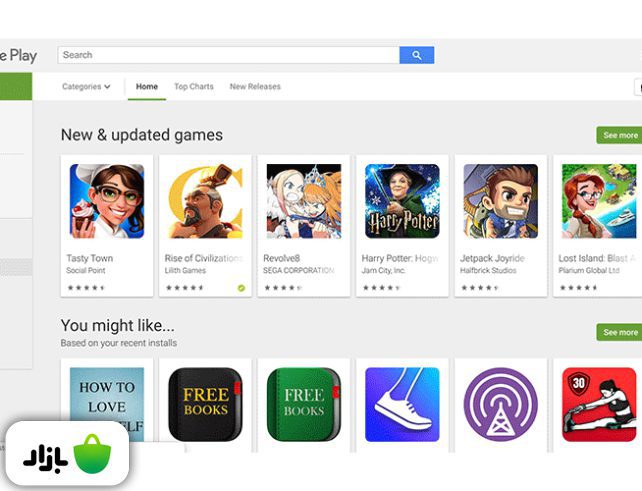Image resolution: width=642 pixels, height=491 pixels.
Task: Focus the Search input field
Action: pos(228,55)
